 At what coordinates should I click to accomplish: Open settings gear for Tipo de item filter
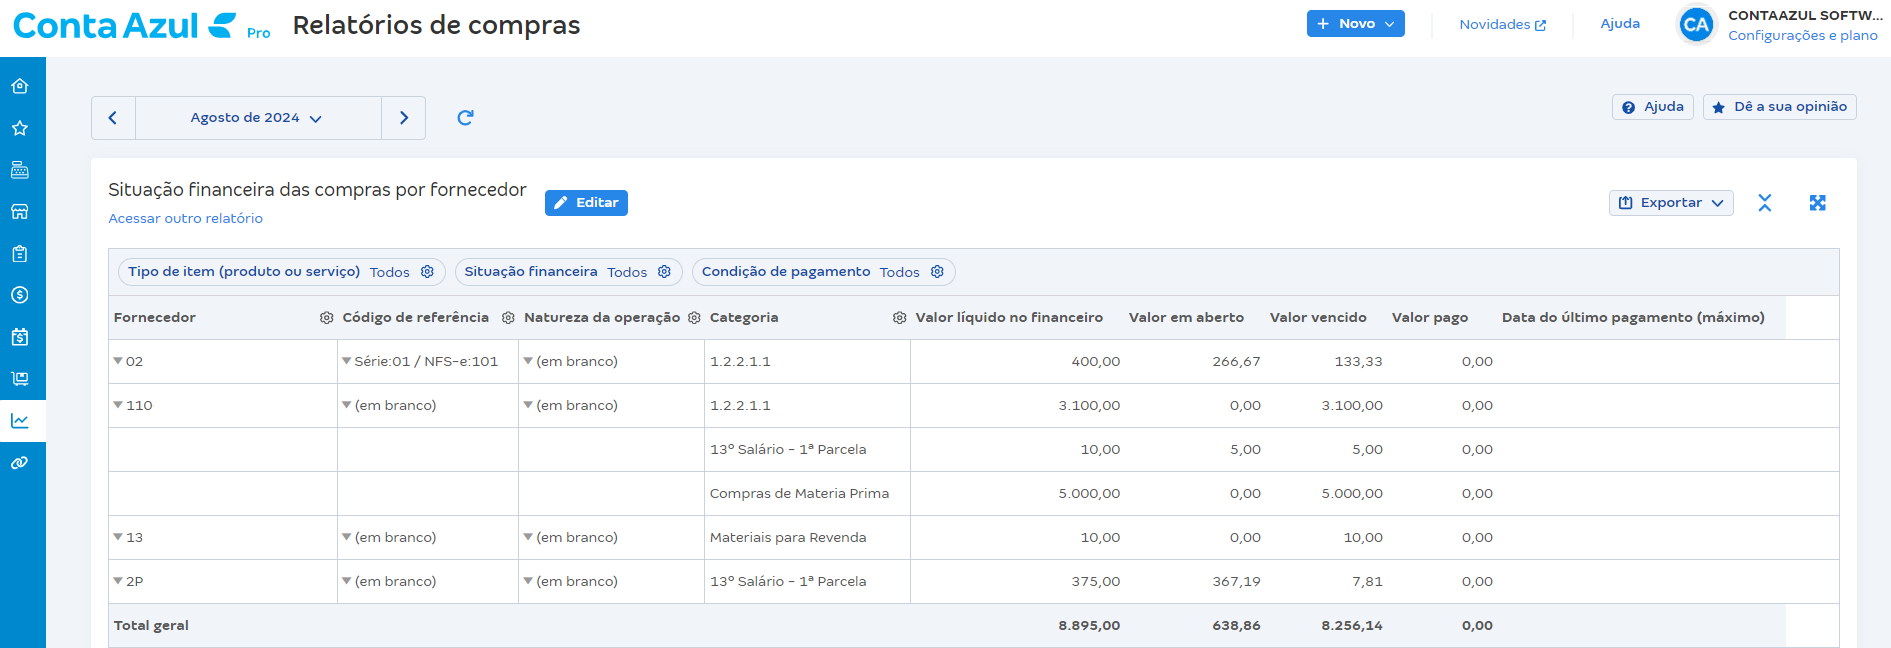[427, 272]
